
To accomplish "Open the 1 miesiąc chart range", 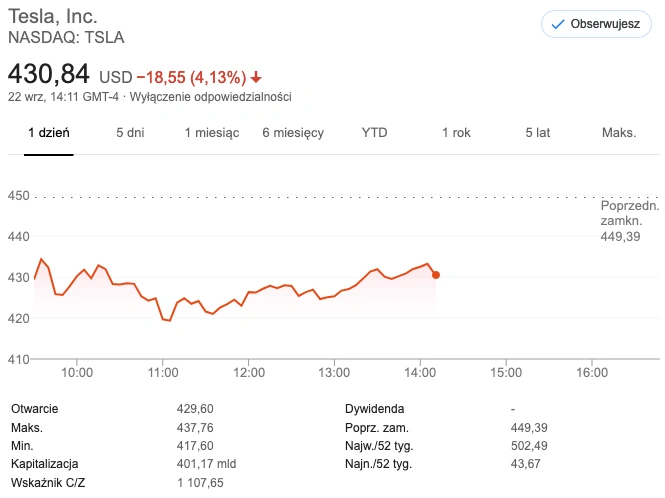I will tap(212, 133).
